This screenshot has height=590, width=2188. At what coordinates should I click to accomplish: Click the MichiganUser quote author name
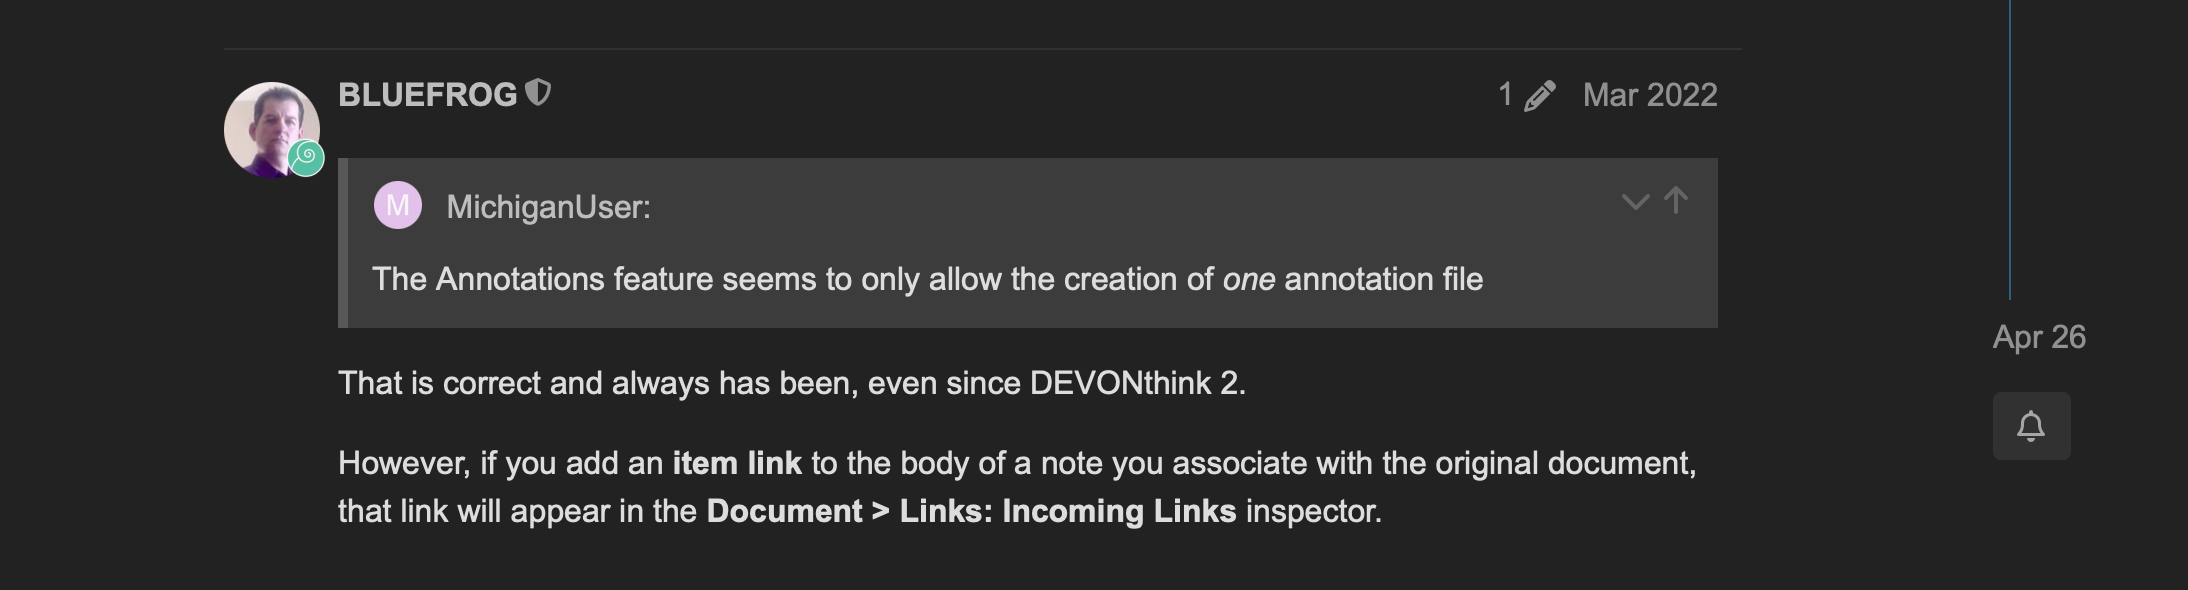pos(548,207)
